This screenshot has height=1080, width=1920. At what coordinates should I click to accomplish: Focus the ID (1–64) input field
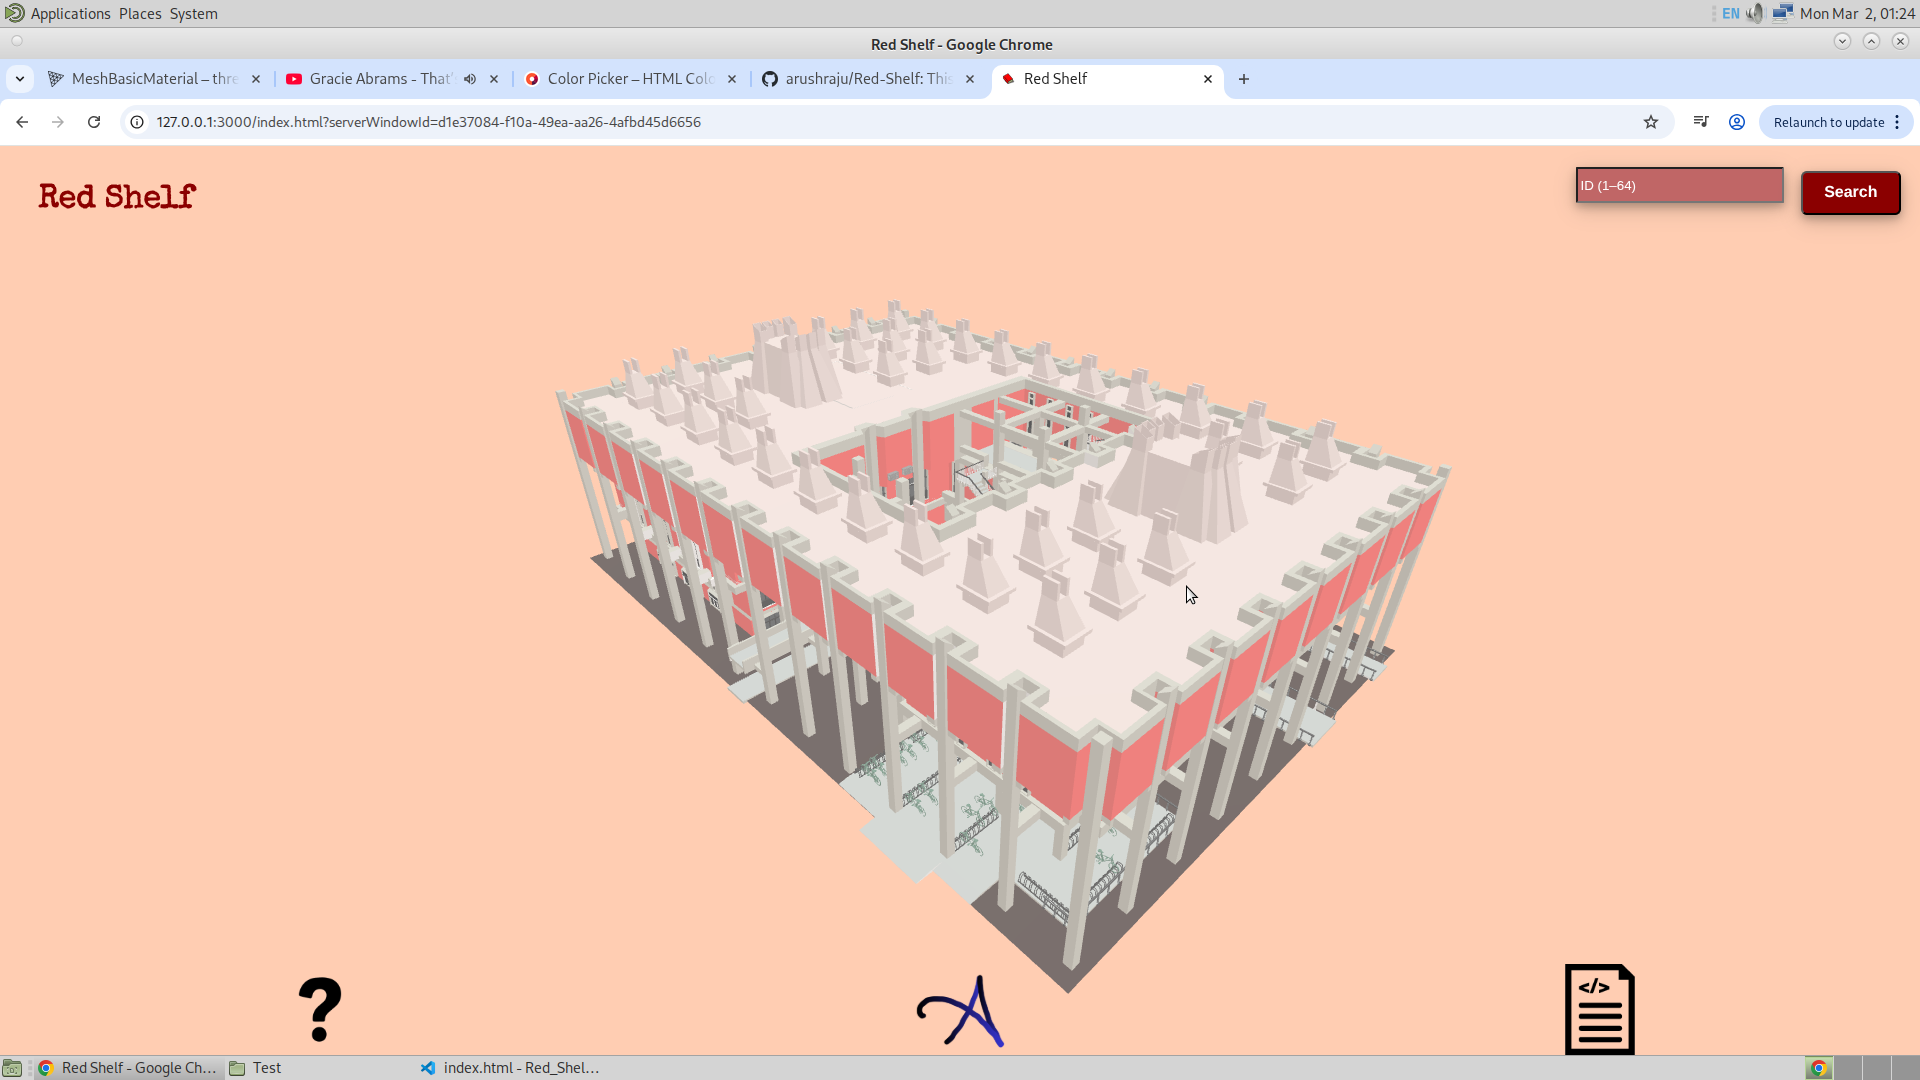1679,186
